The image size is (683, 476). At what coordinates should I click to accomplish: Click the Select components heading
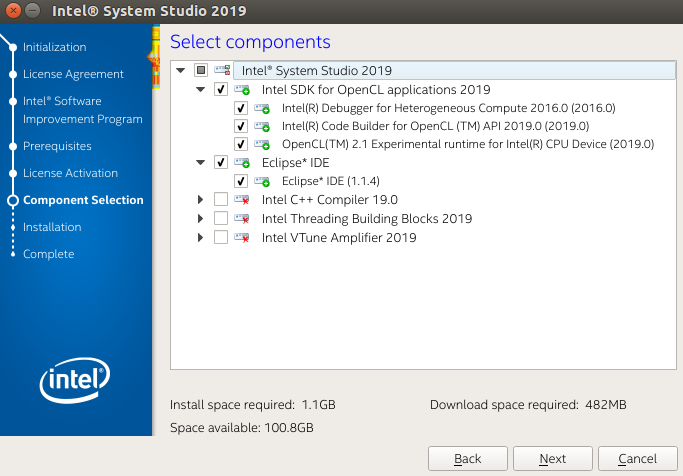[x=250, y=42]
